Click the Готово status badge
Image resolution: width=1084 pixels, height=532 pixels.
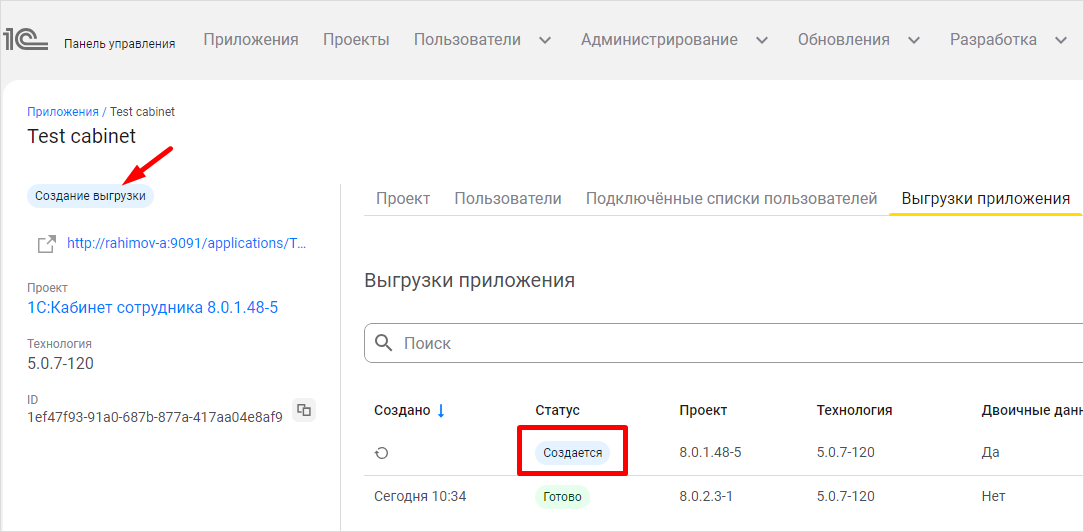(562, 496)
